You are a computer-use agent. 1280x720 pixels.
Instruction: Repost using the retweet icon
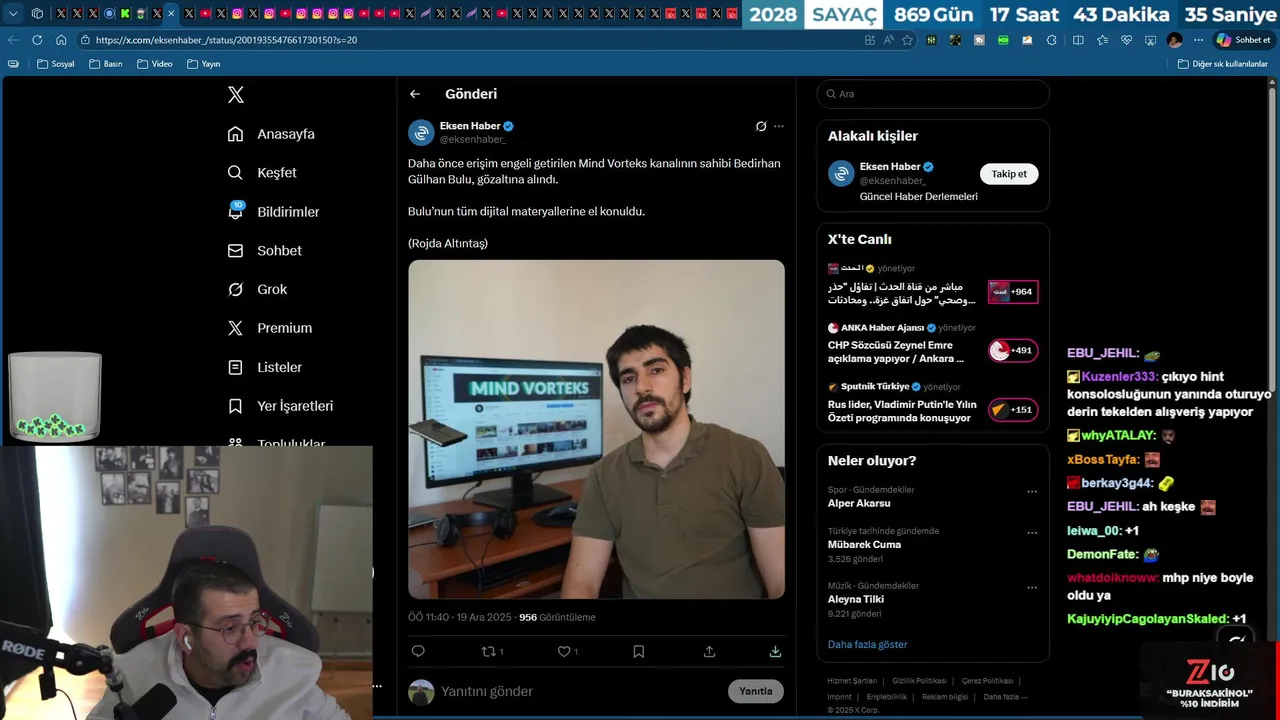489,651
